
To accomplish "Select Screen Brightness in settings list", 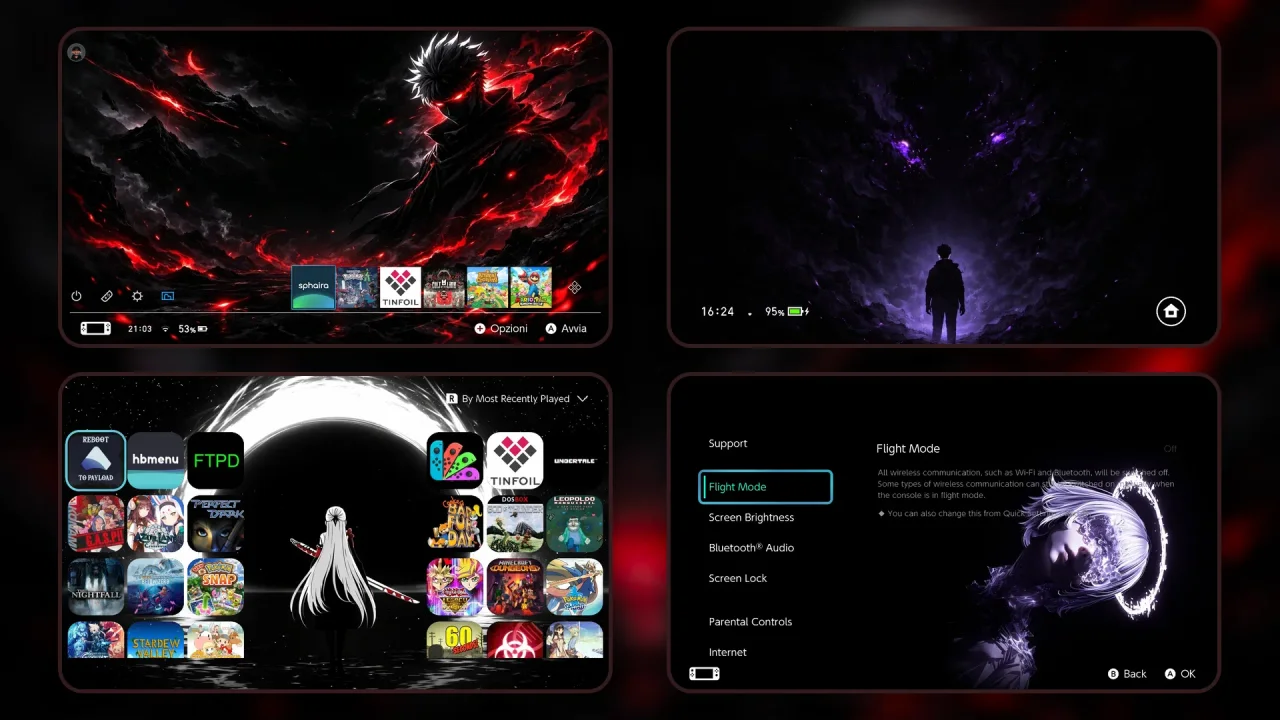I will click(x=751, y=517).
